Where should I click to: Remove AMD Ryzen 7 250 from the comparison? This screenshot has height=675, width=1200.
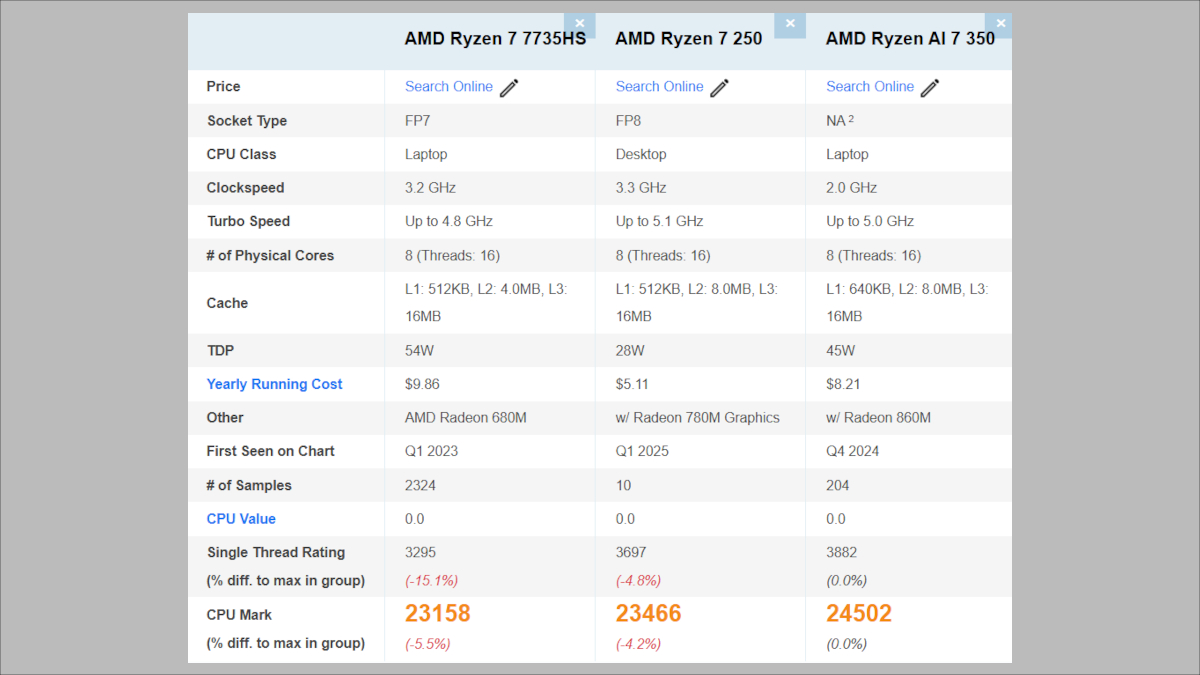789,23
